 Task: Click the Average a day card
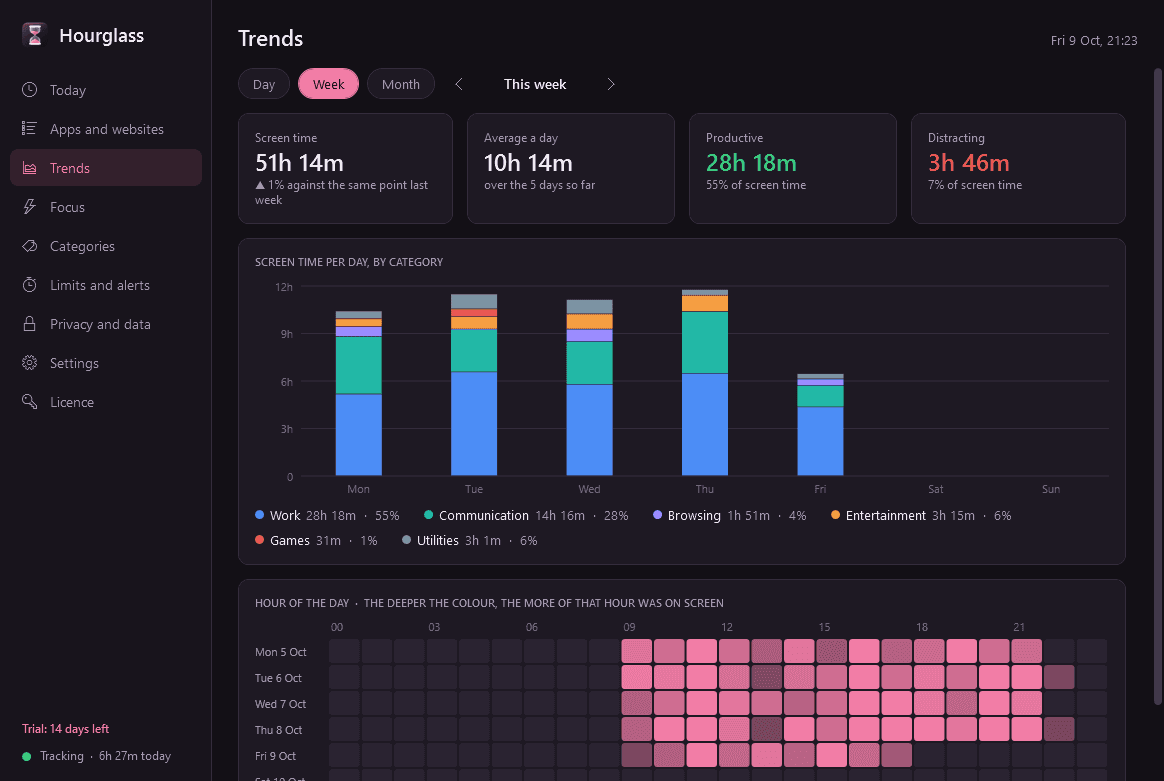tap(571, 169)
